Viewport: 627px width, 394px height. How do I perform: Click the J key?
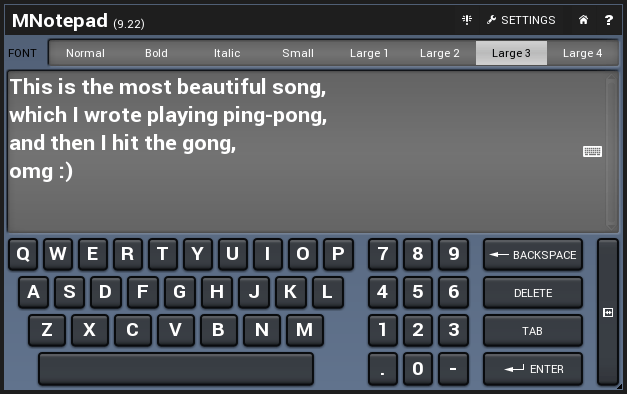[254, 292]
